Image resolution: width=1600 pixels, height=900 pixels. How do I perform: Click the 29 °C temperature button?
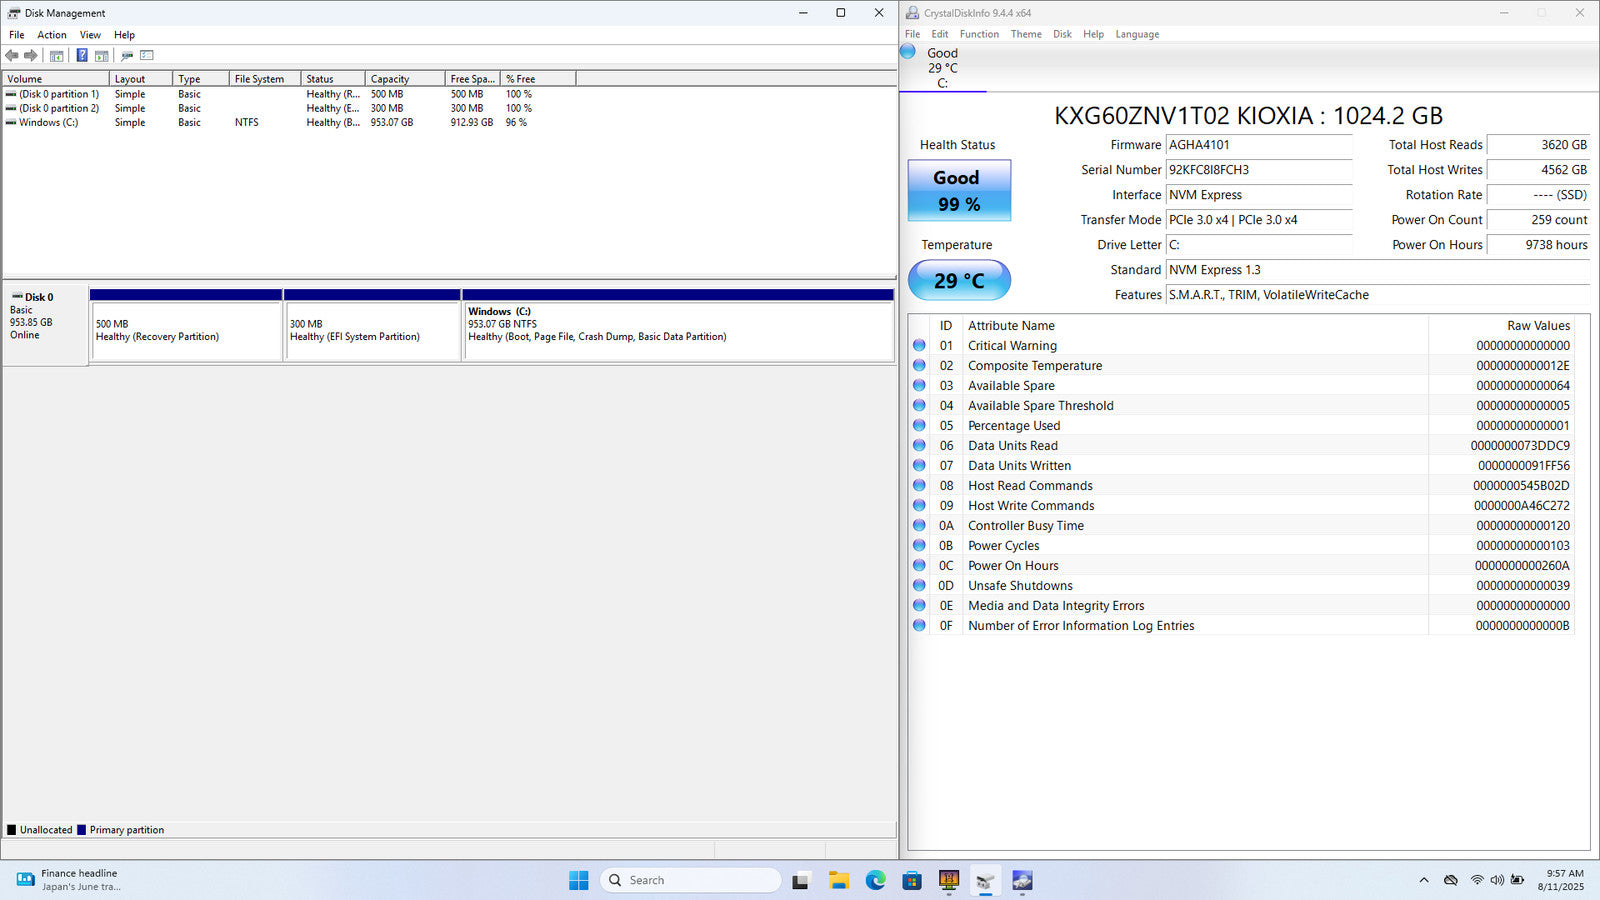pyautogui.click(x=959, y=281)
